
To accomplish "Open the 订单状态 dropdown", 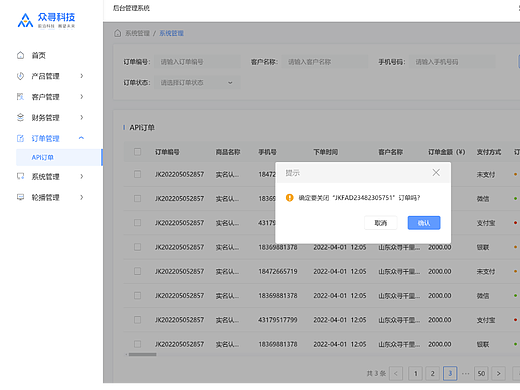I will point(197,83).
